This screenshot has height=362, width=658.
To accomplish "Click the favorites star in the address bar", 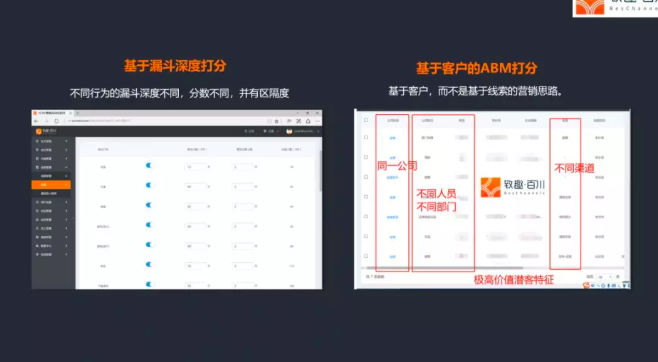I will 277,121.
